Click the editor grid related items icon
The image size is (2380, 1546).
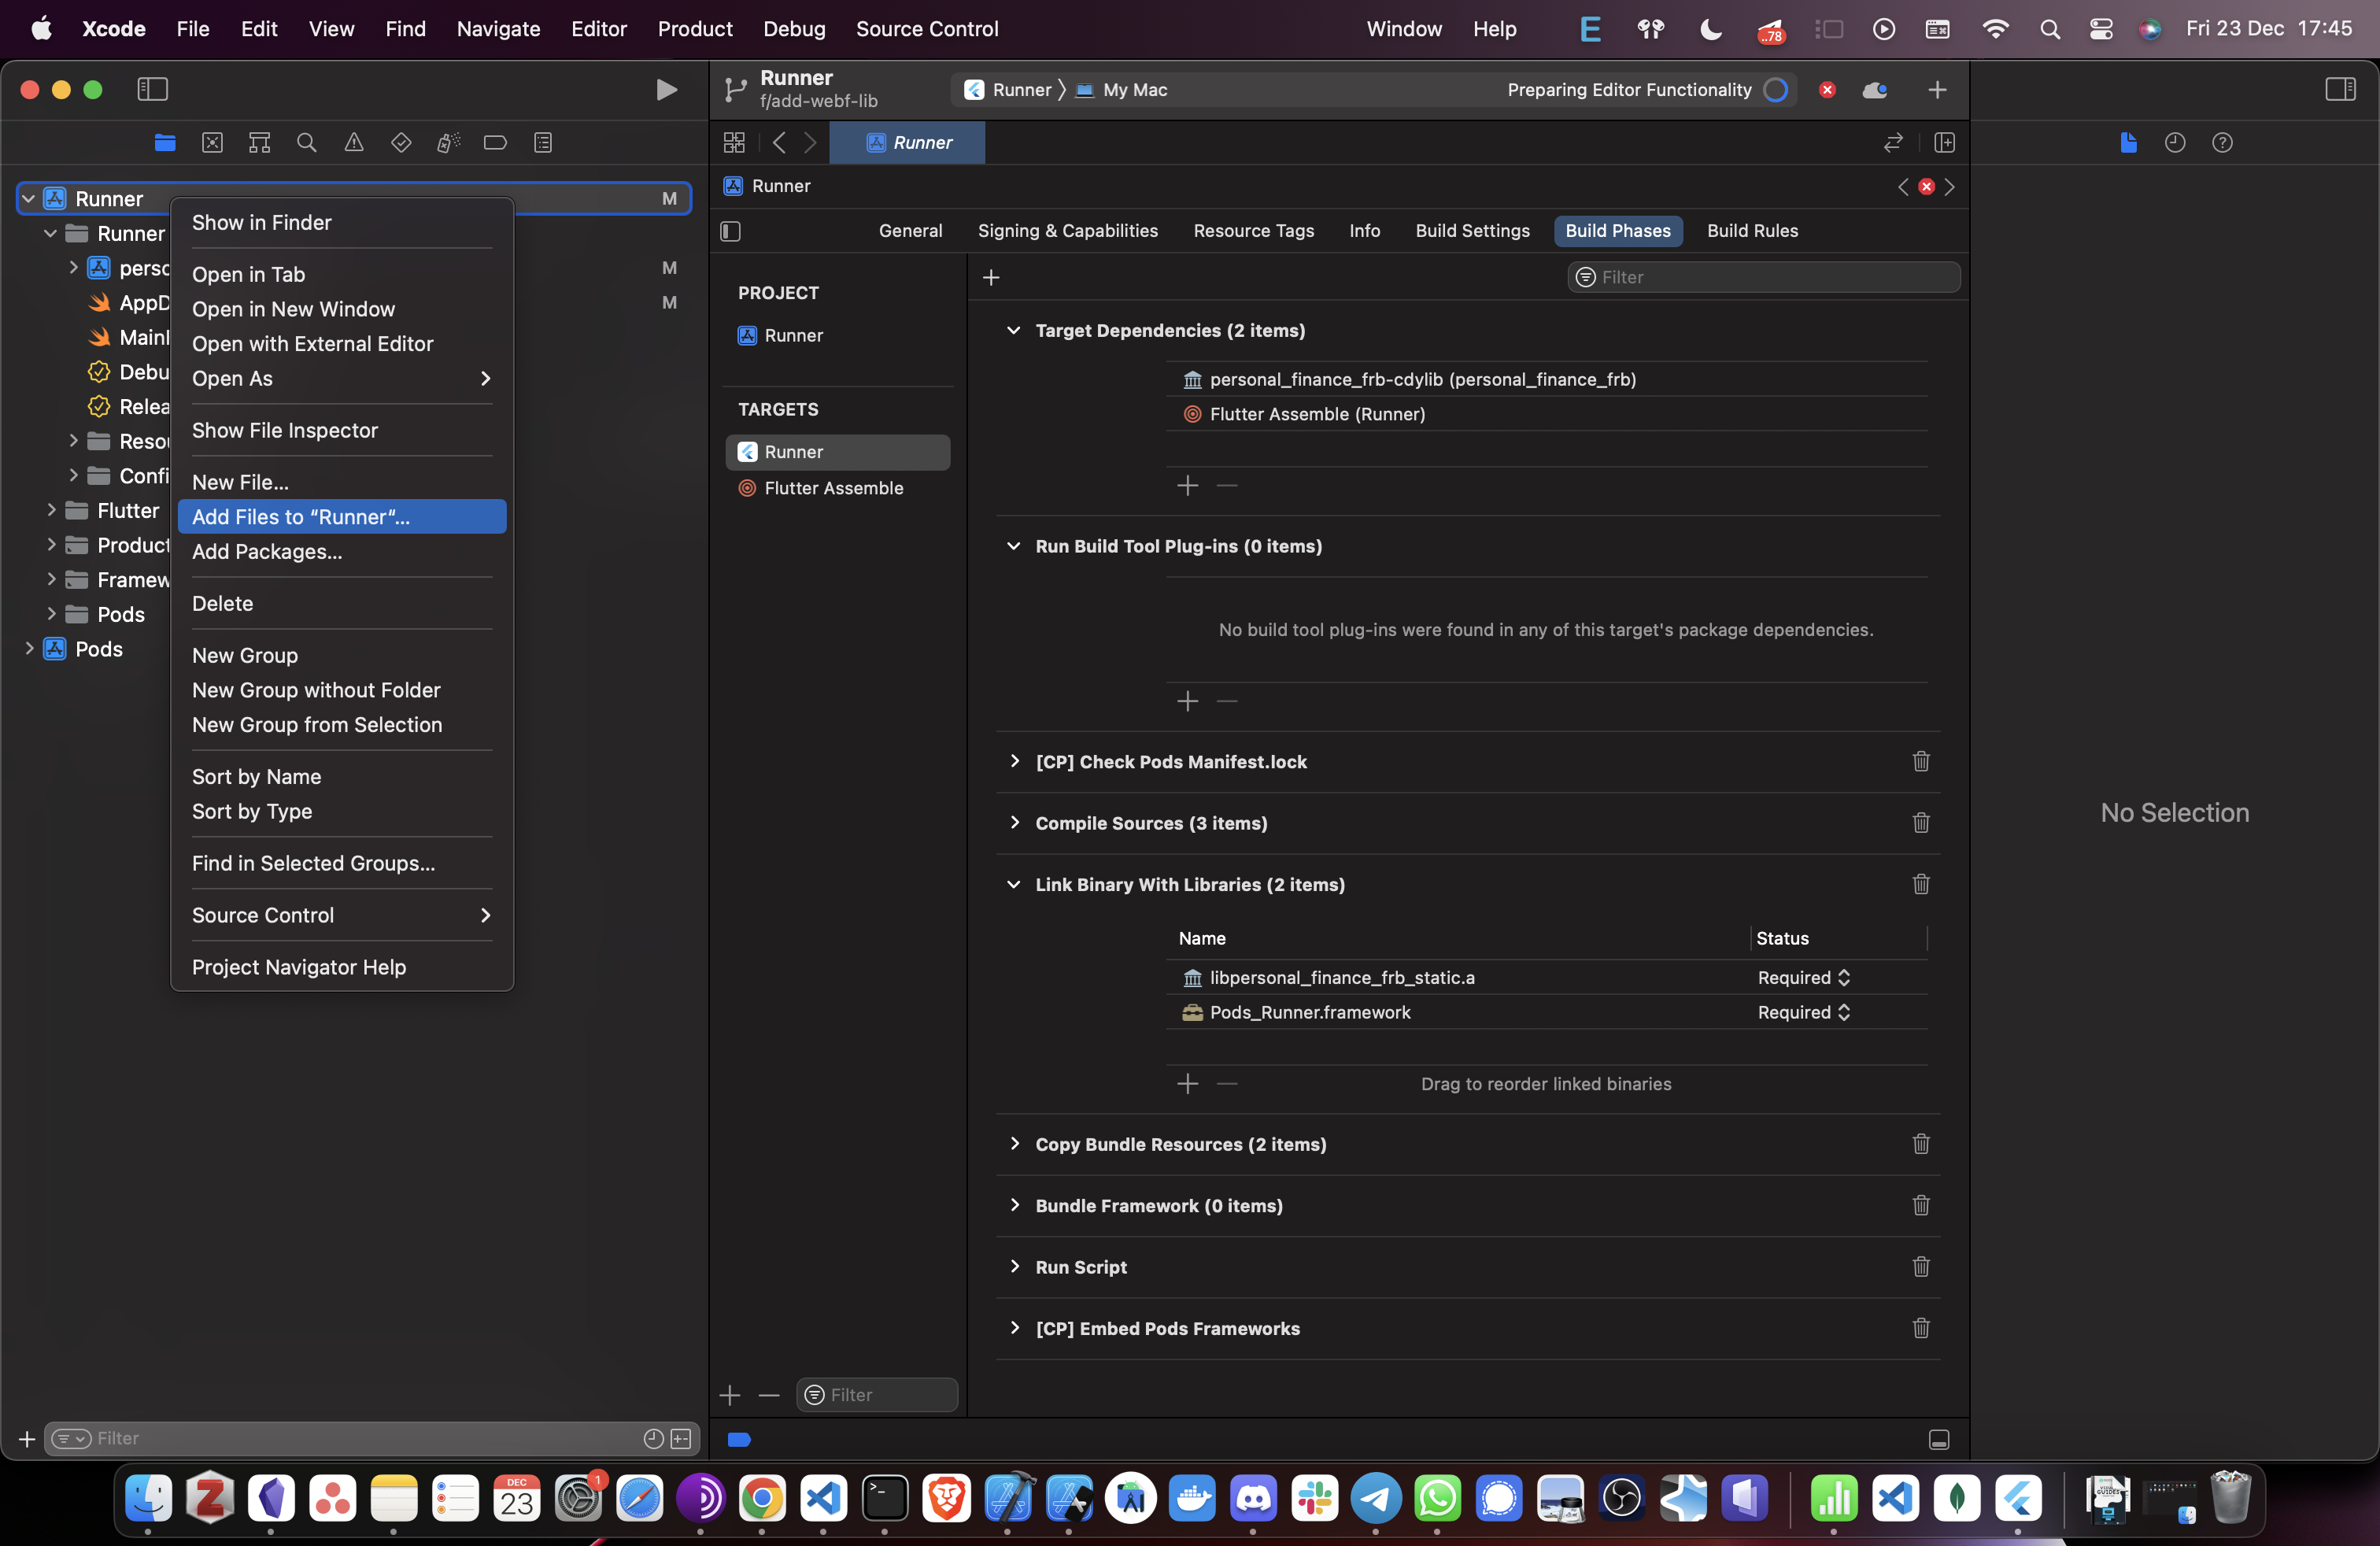tap(734, 143)
